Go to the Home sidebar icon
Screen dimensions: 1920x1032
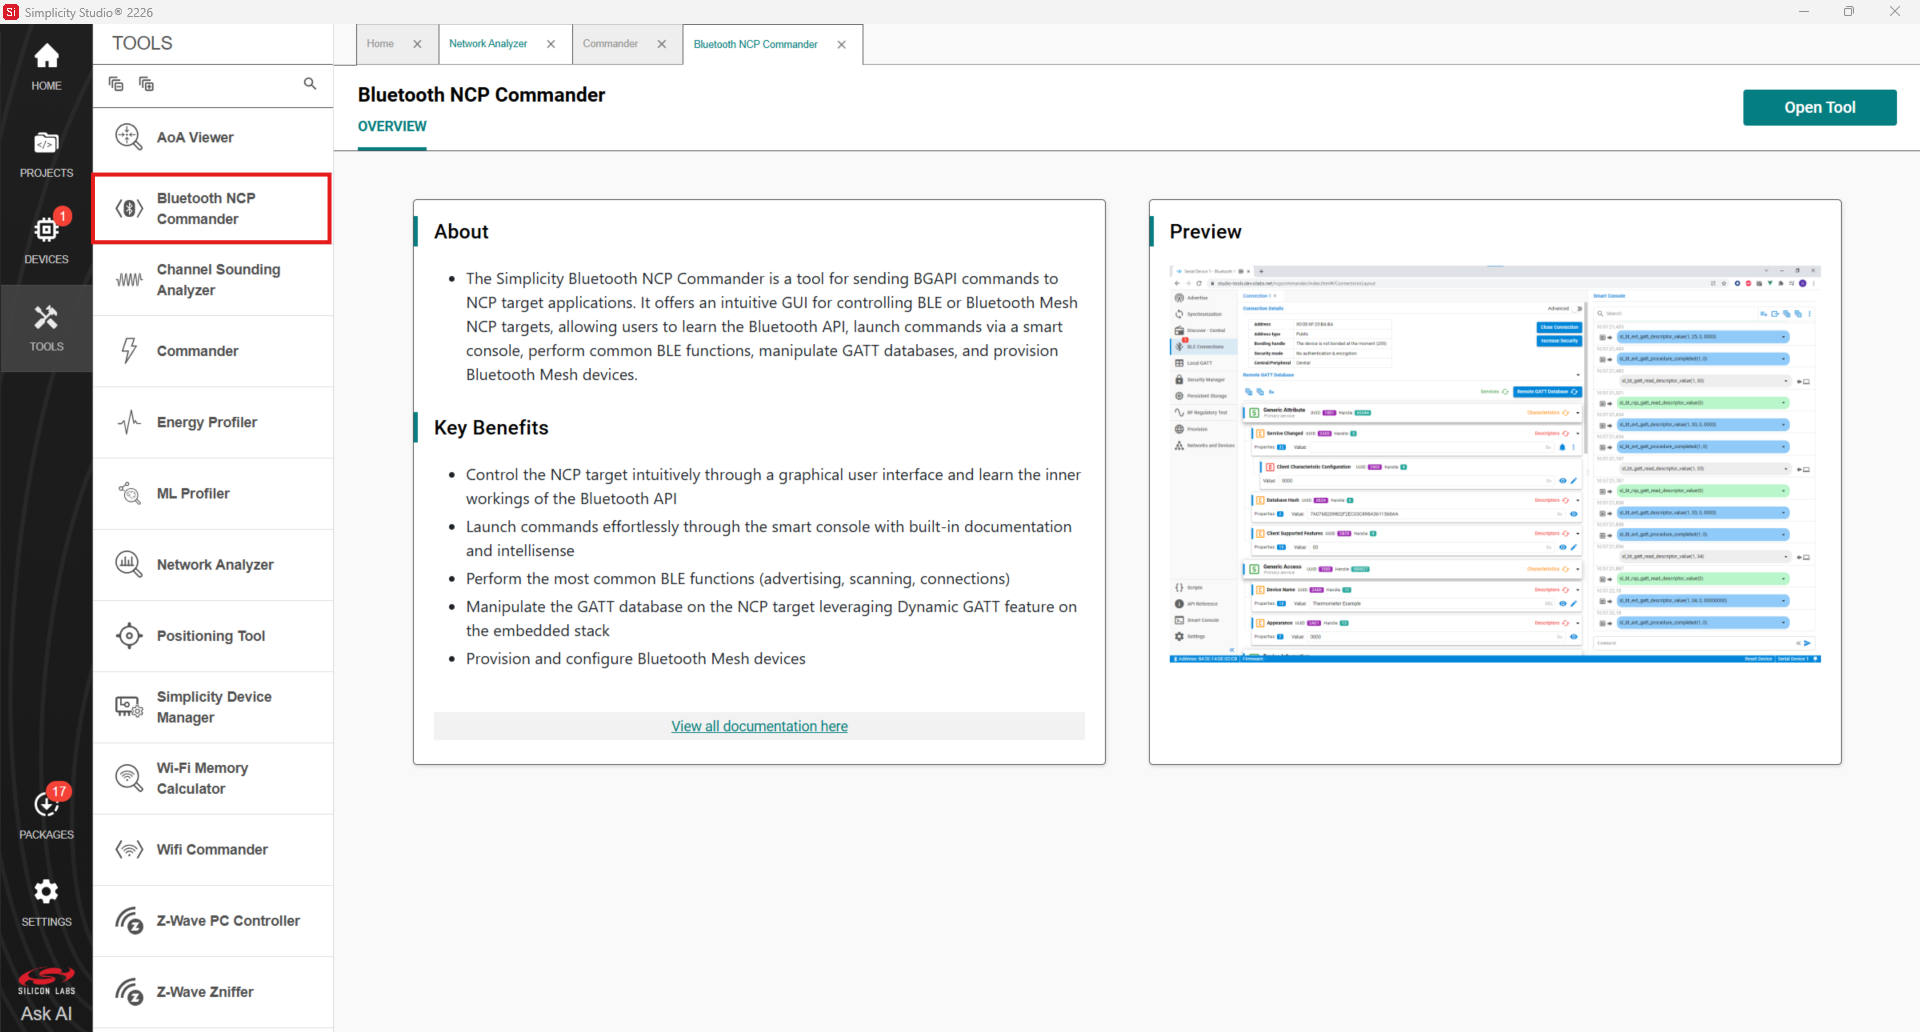pyautogui.click(x=46, y=67)
